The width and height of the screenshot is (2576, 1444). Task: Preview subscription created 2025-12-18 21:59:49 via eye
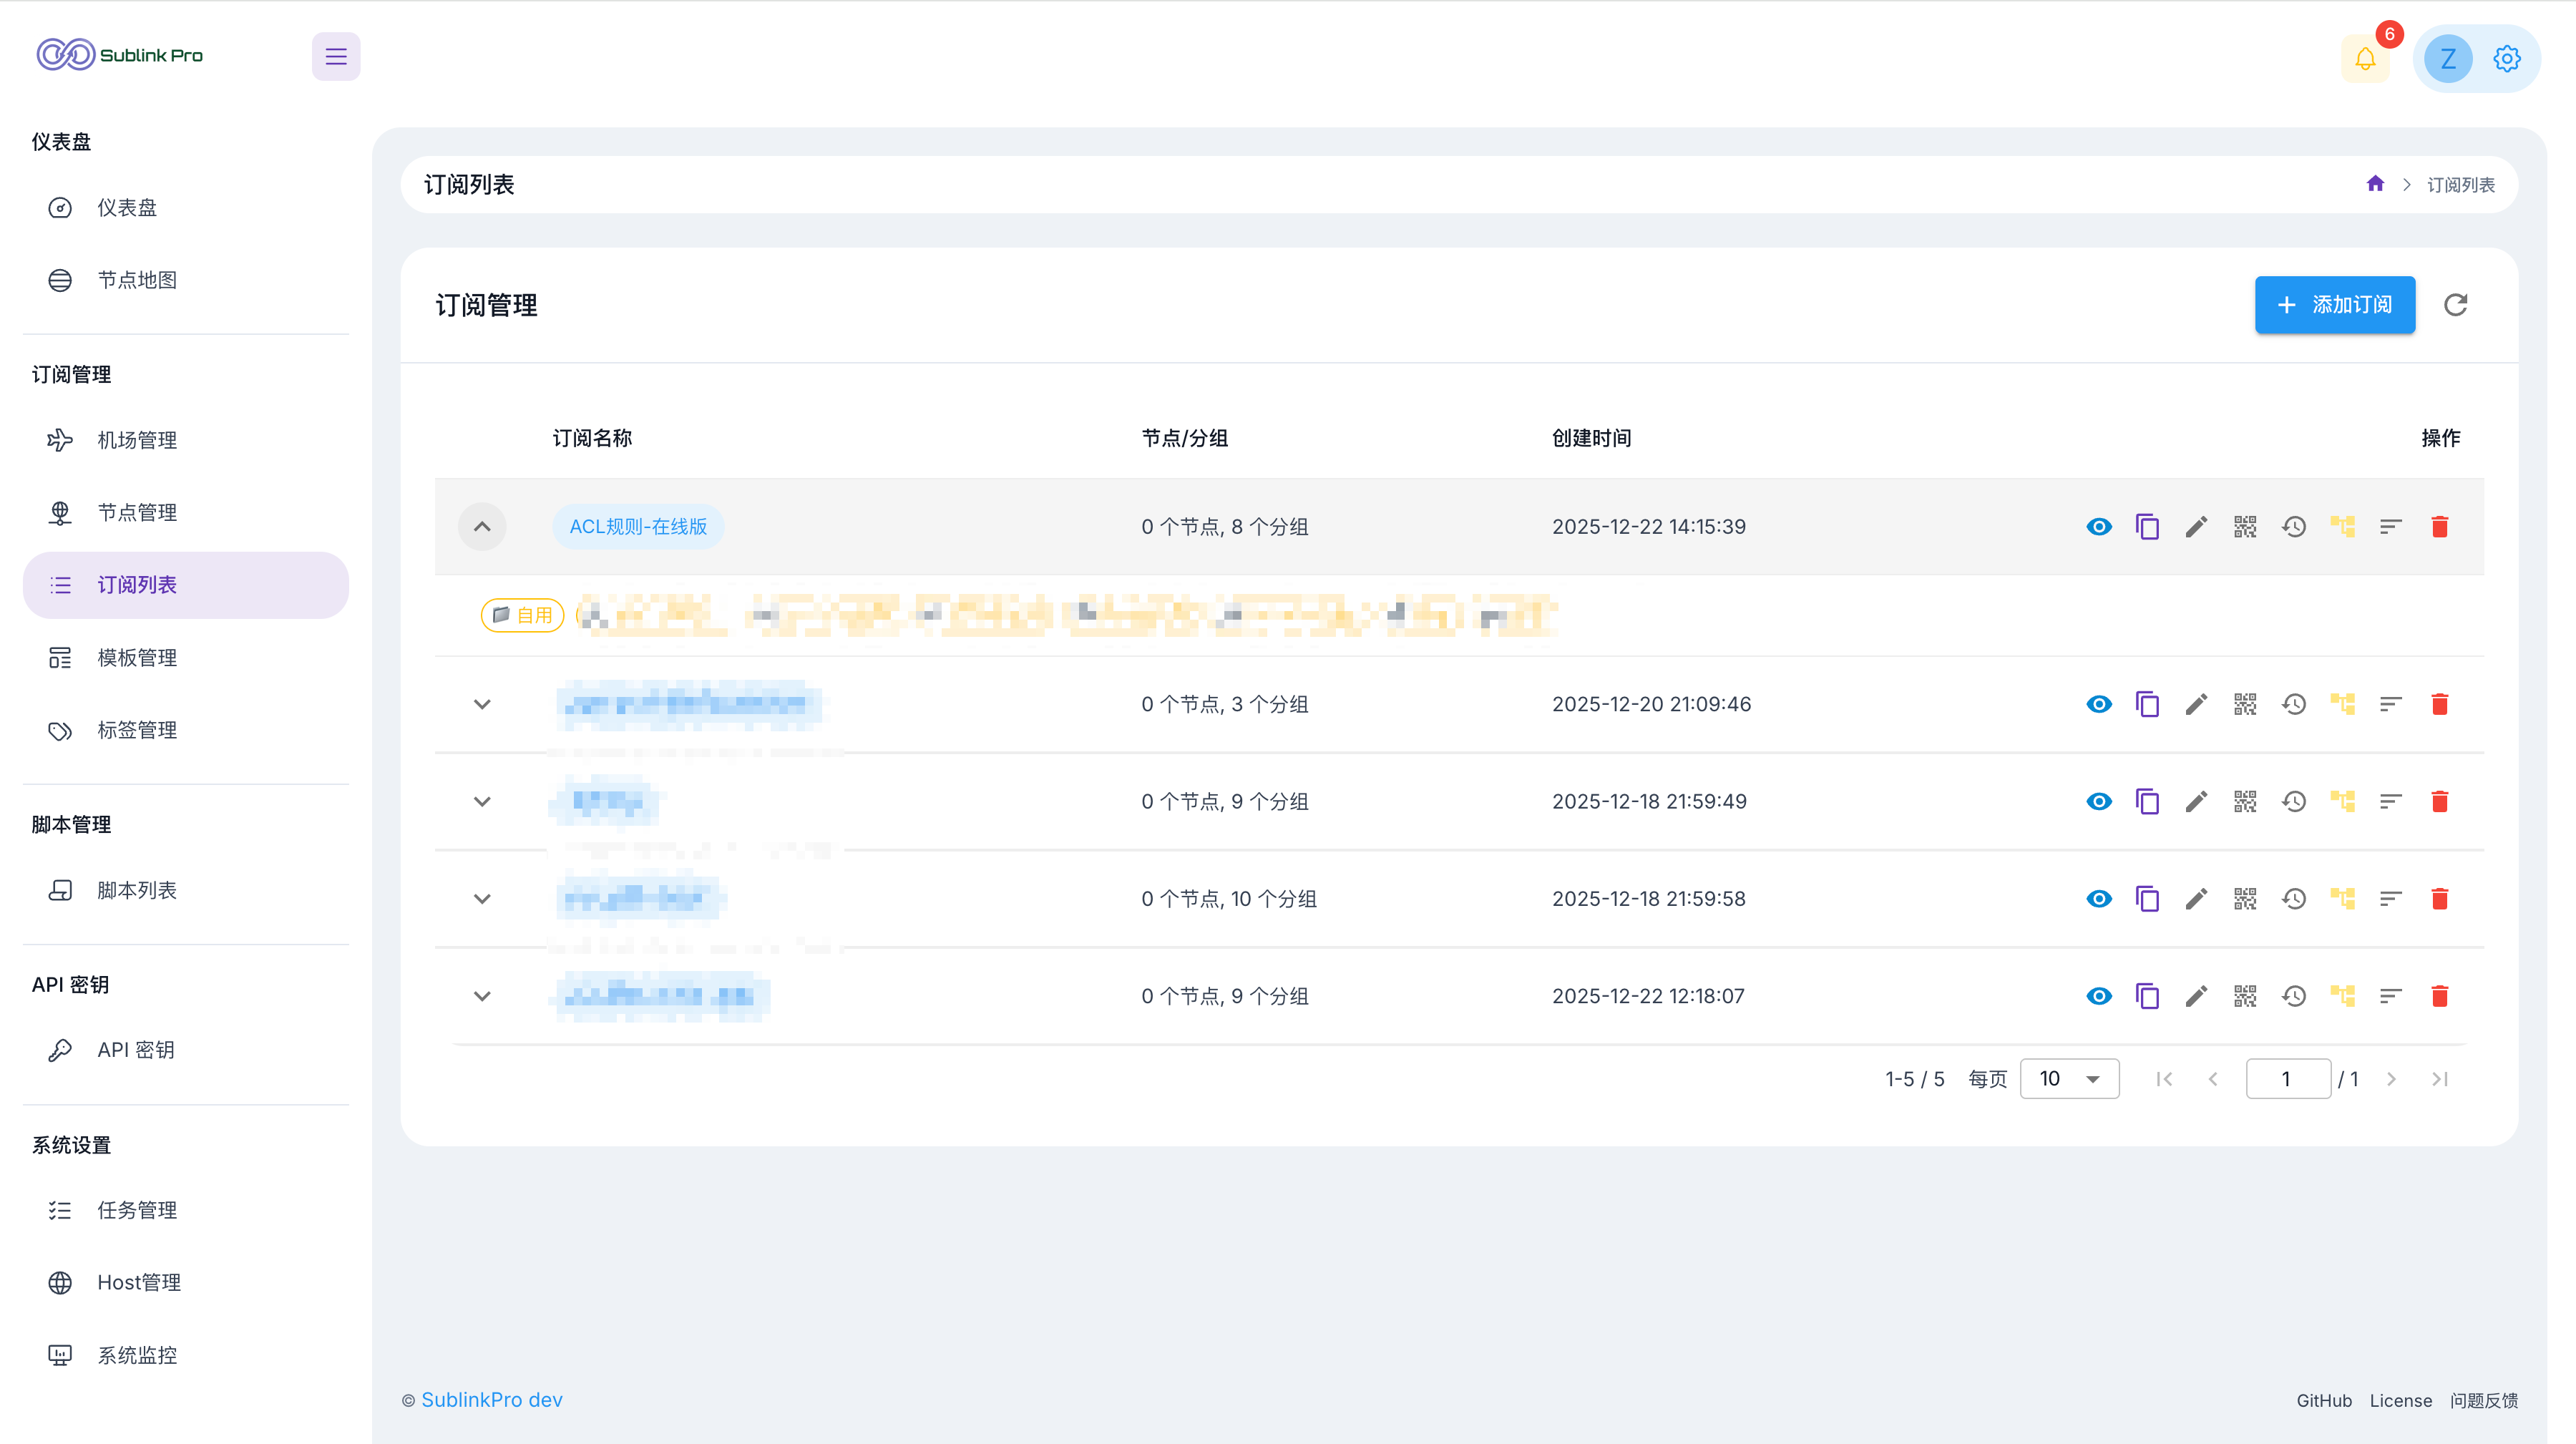(x=2099, y=802)
